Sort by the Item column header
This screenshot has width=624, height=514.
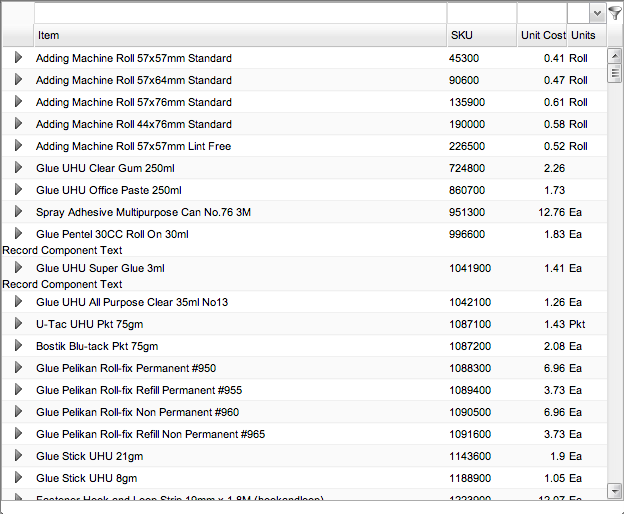240,35
